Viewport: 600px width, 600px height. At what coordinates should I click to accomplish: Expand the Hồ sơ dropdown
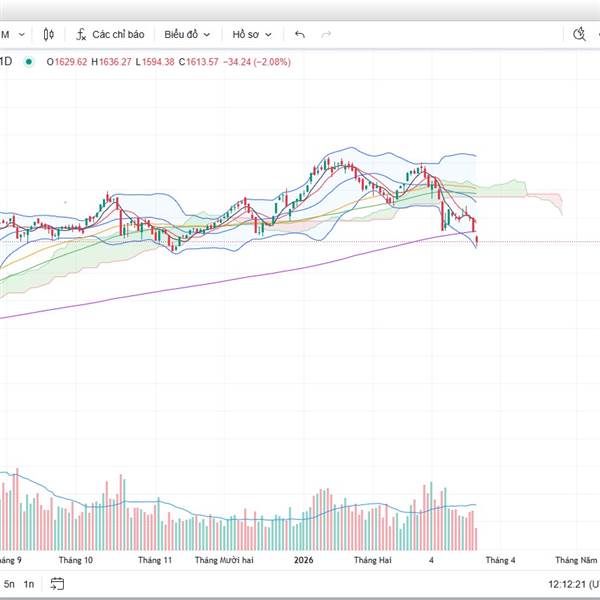click(x=249, y=34)
